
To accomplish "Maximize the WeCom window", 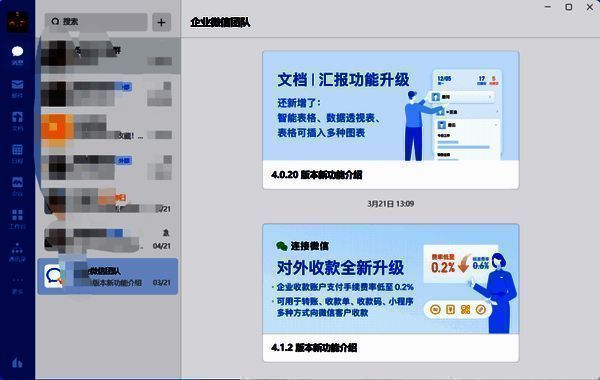I will 569,7.
